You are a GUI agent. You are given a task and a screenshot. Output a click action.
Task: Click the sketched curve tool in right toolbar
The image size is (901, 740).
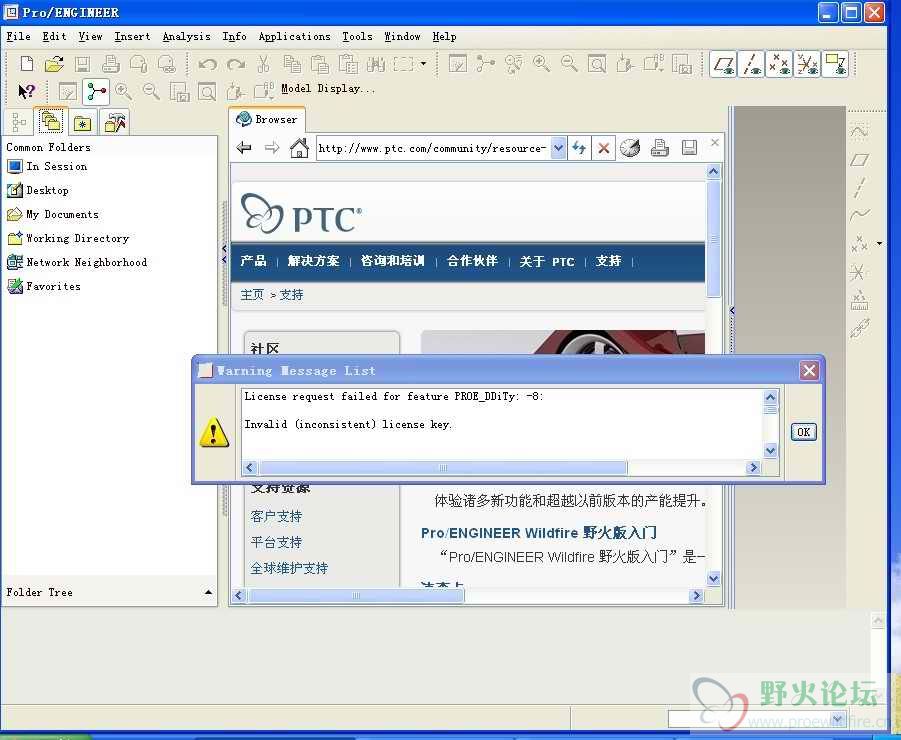pos(859,215)
